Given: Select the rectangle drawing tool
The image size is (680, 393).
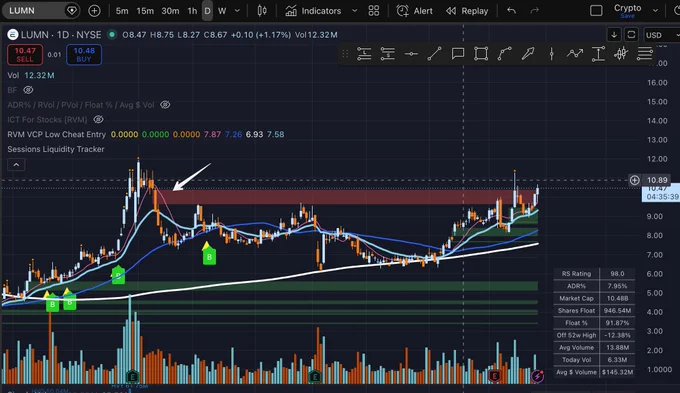Looking at the screenshot, I should (481, 54).
